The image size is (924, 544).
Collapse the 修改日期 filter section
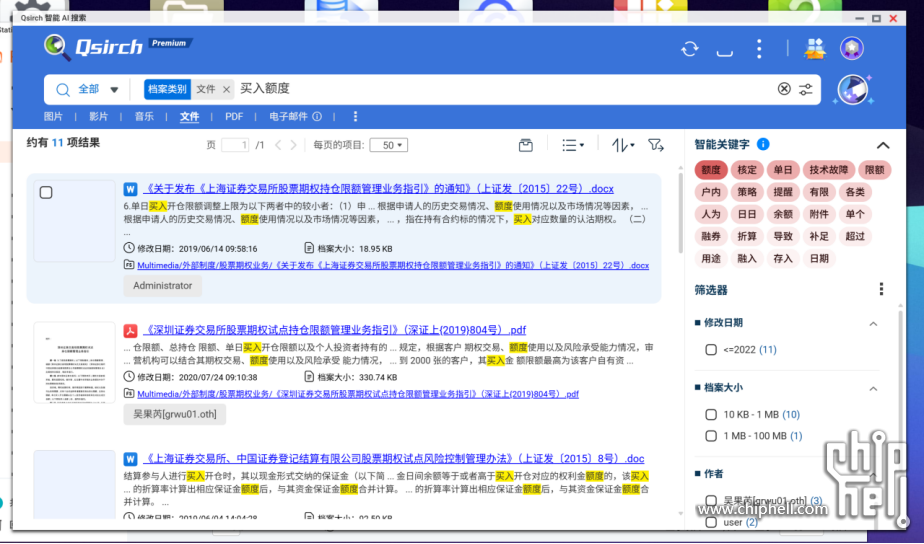[x=873, y=324]
